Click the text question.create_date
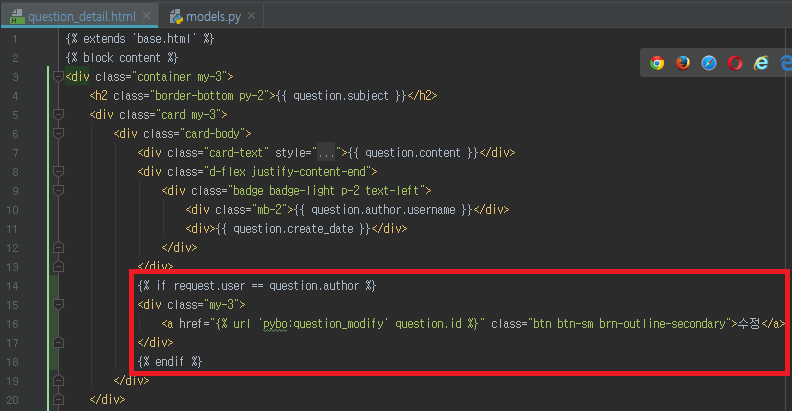The image size is (792, 411). pyautogui.click(x=293, y=229)
